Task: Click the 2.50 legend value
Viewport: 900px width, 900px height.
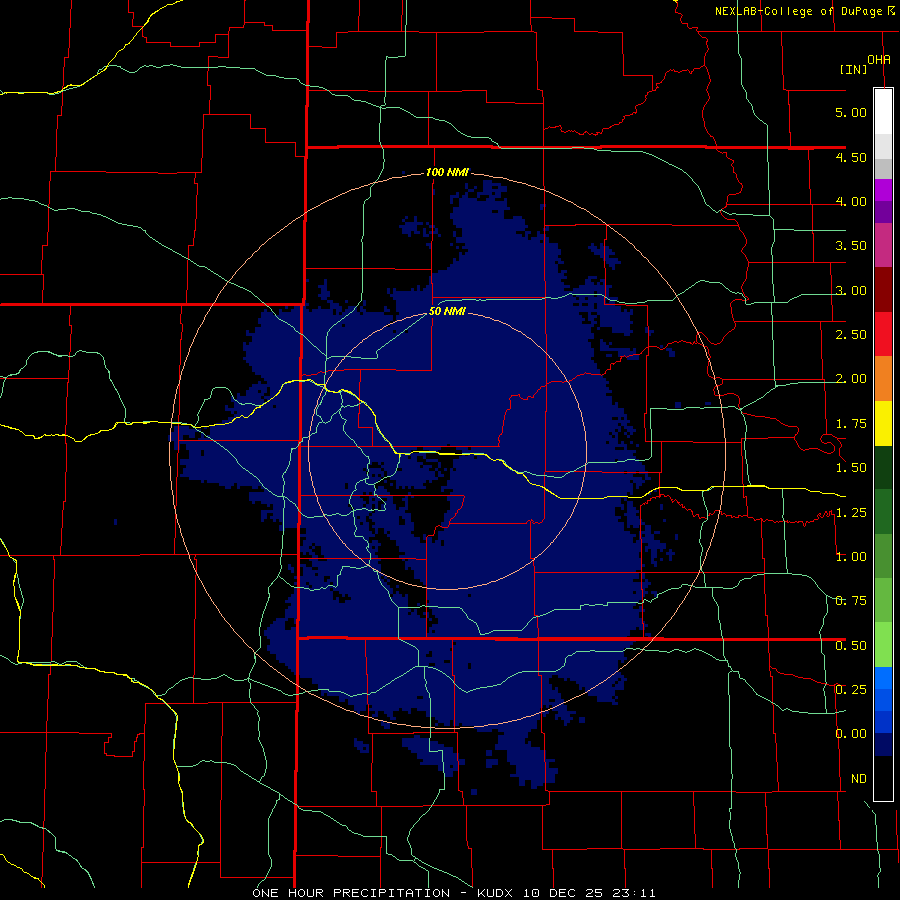Action: (851, 335)
